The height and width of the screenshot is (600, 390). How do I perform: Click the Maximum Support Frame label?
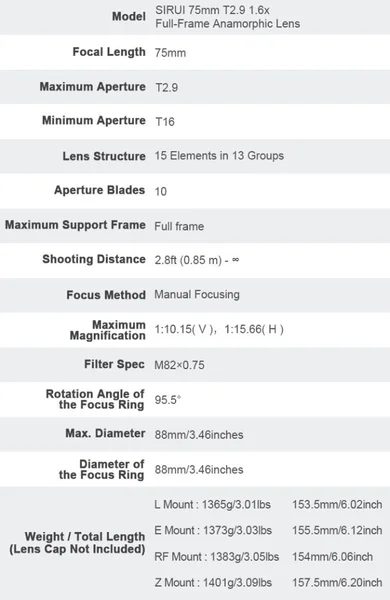click(75, 225)
